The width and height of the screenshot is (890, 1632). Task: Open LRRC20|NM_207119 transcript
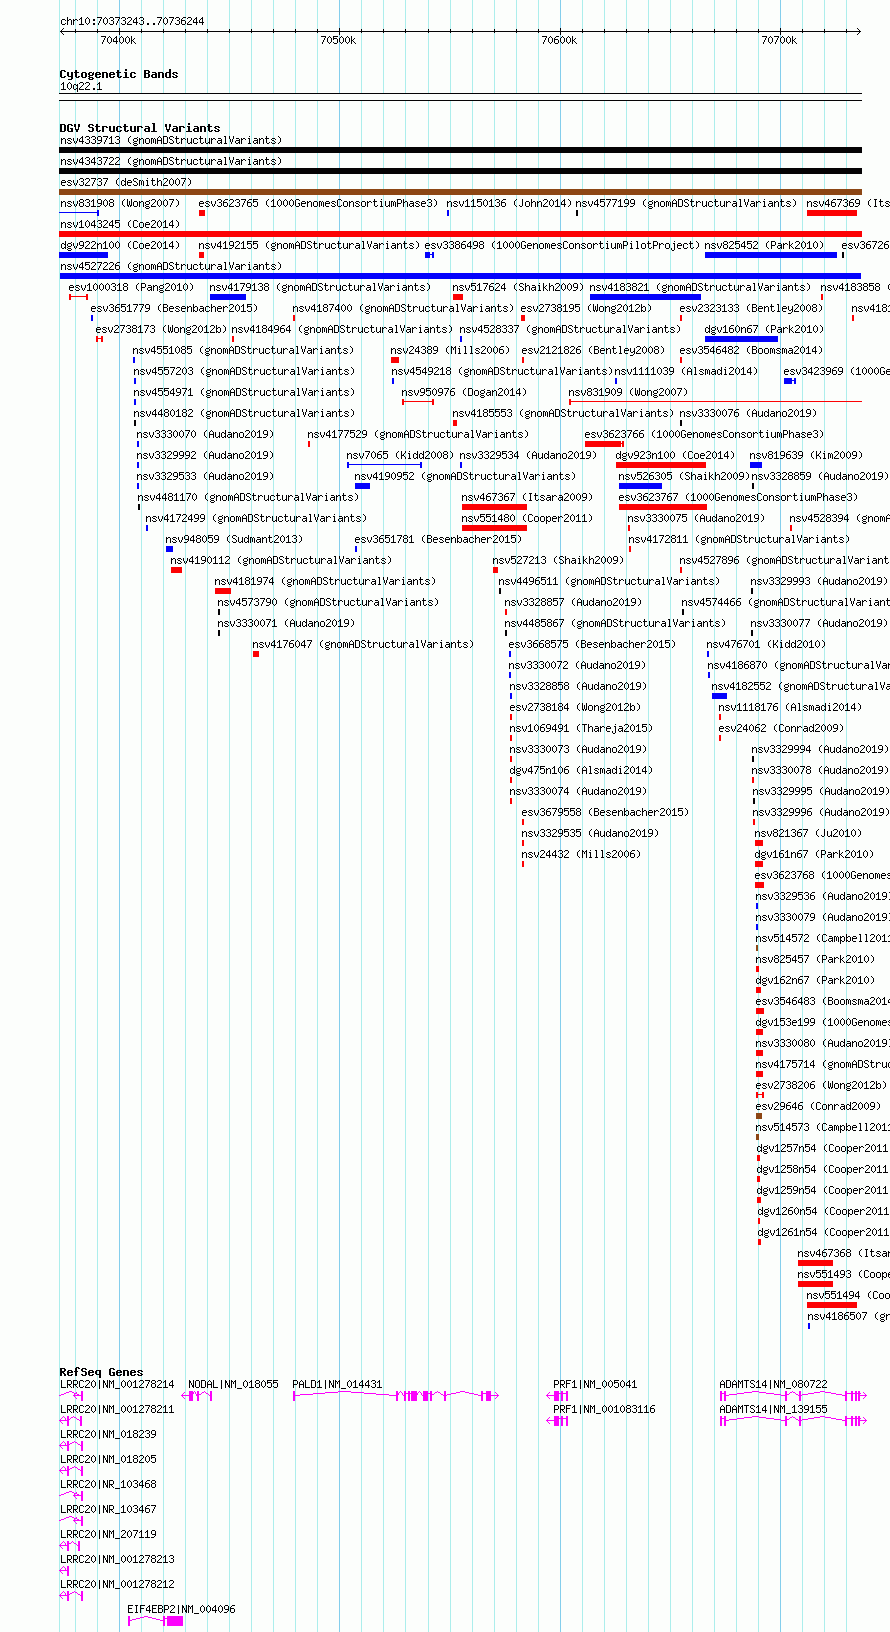tap(108, 1534)
